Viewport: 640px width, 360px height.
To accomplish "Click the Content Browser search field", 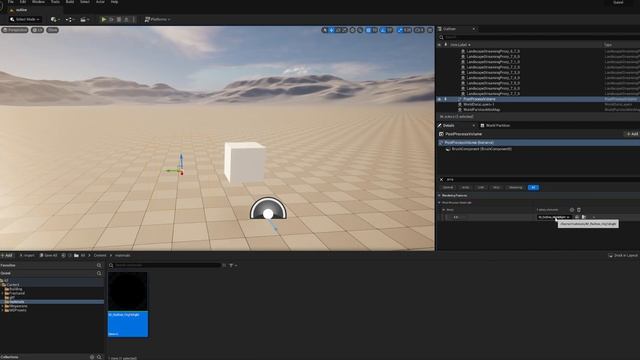I will pos(167,265).
